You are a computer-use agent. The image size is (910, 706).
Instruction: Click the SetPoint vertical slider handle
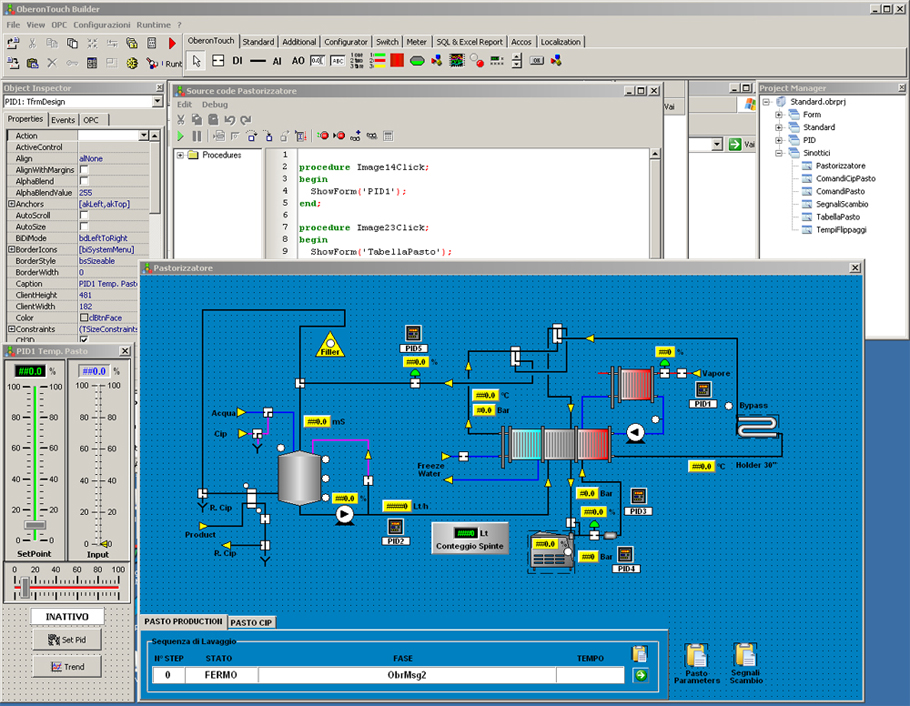tap(35, 525)
